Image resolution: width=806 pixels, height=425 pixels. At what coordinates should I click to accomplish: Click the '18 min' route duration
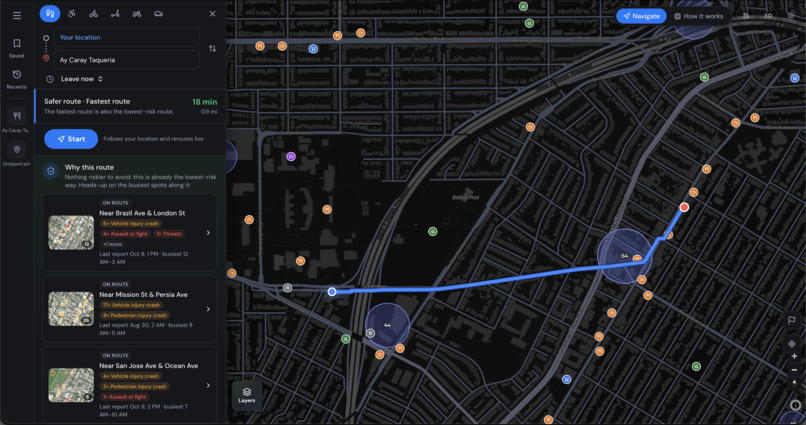coord(205,102)
